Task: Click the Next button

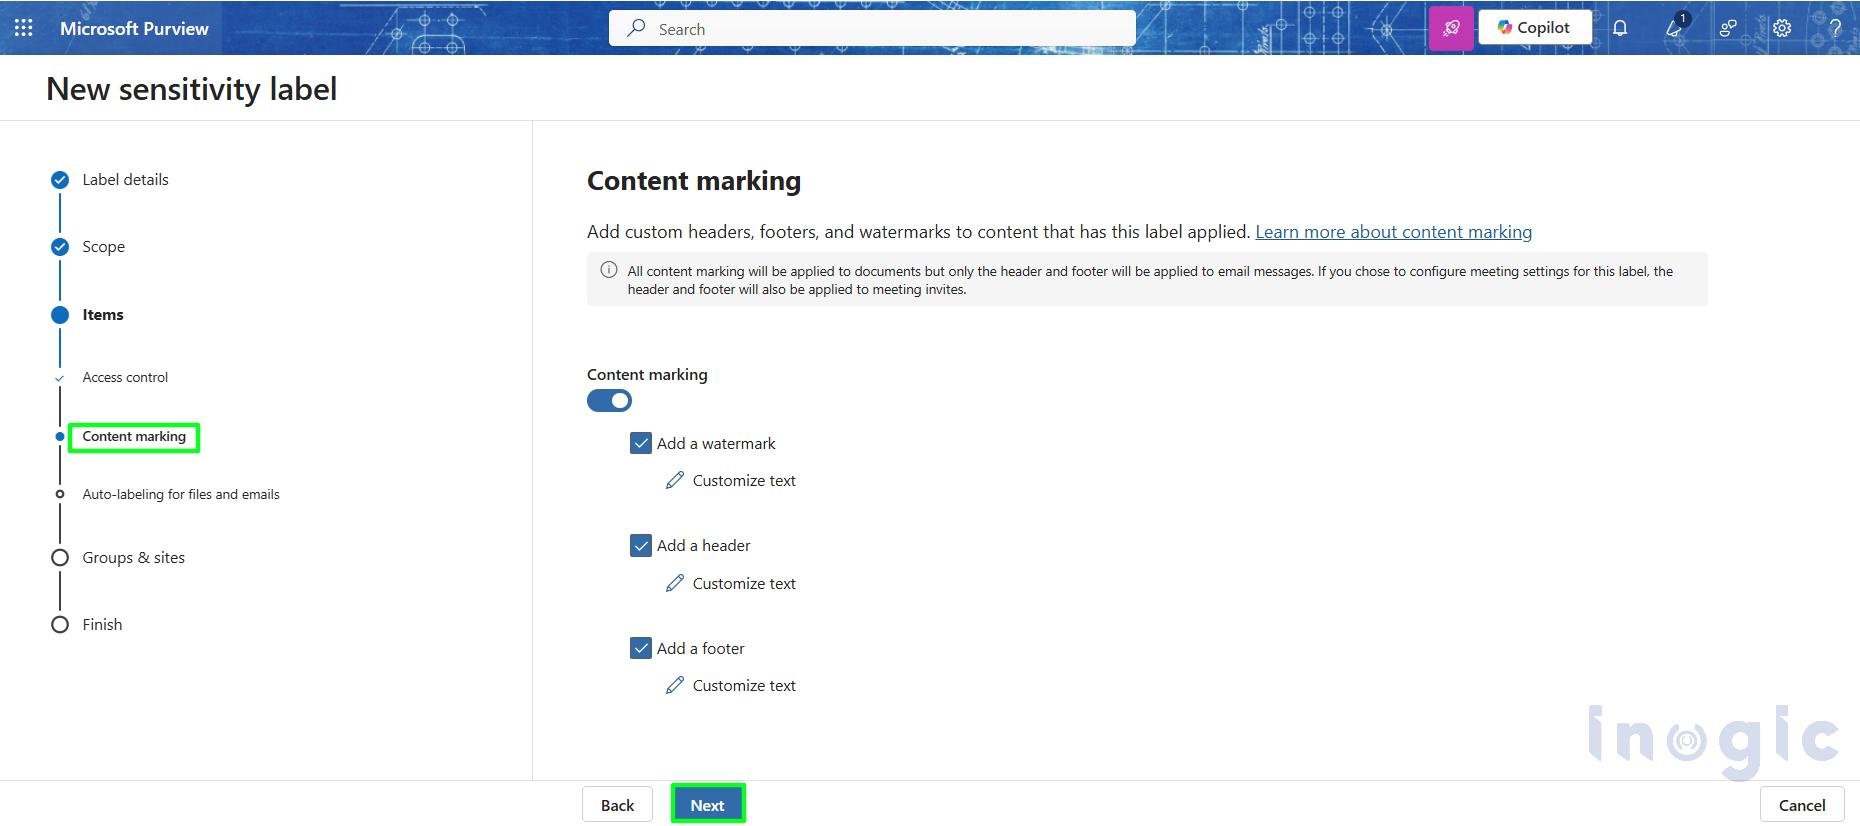Action: click(x=707, y=805)
